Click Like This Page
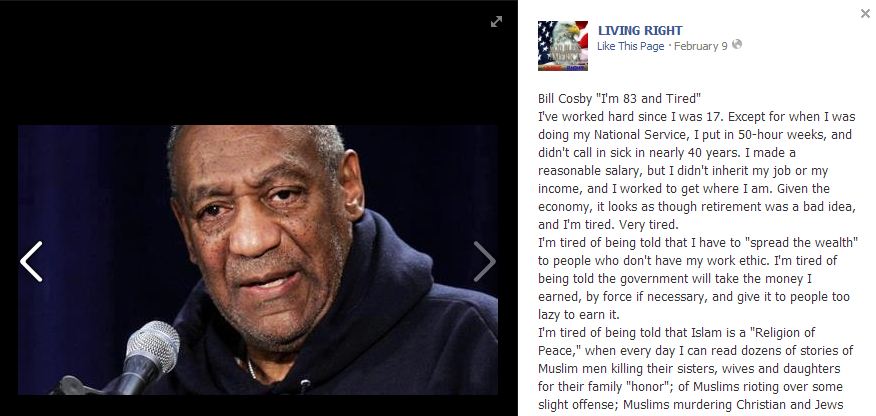 click(x=631, y=46)
